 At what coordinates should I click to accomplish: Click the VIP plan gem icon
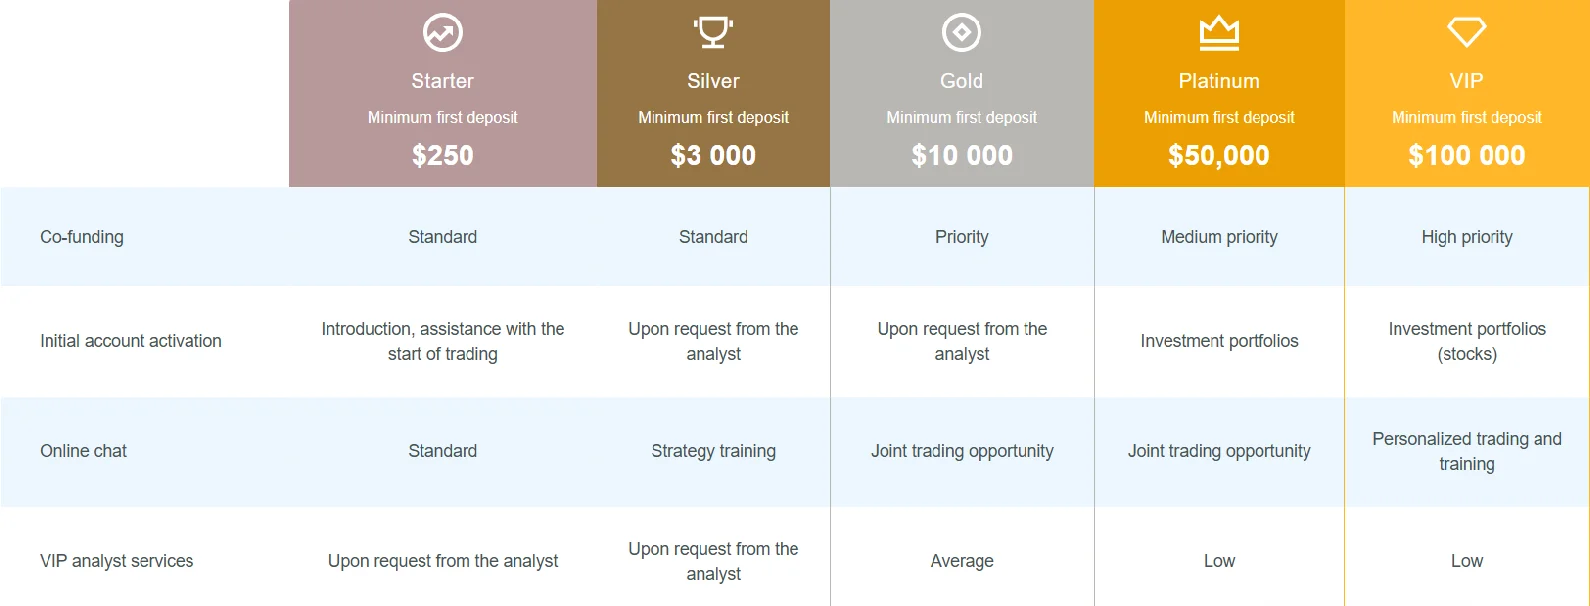click(x=1466, y=32)
